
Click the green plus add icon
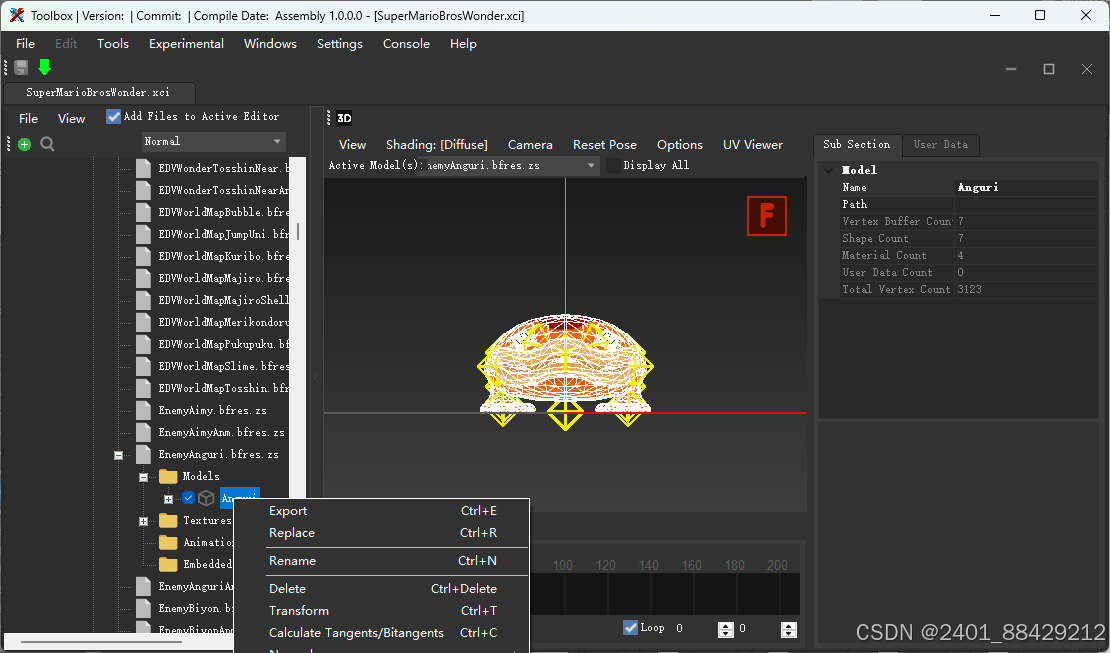(x=25, y=144)
